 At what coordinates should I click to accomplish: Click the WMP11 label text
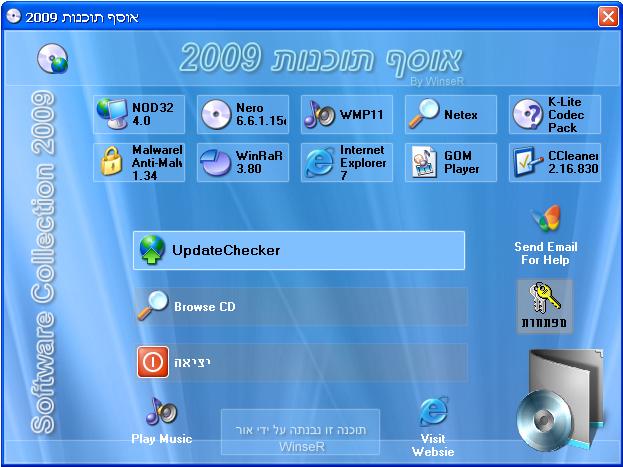tap(361, 115)
